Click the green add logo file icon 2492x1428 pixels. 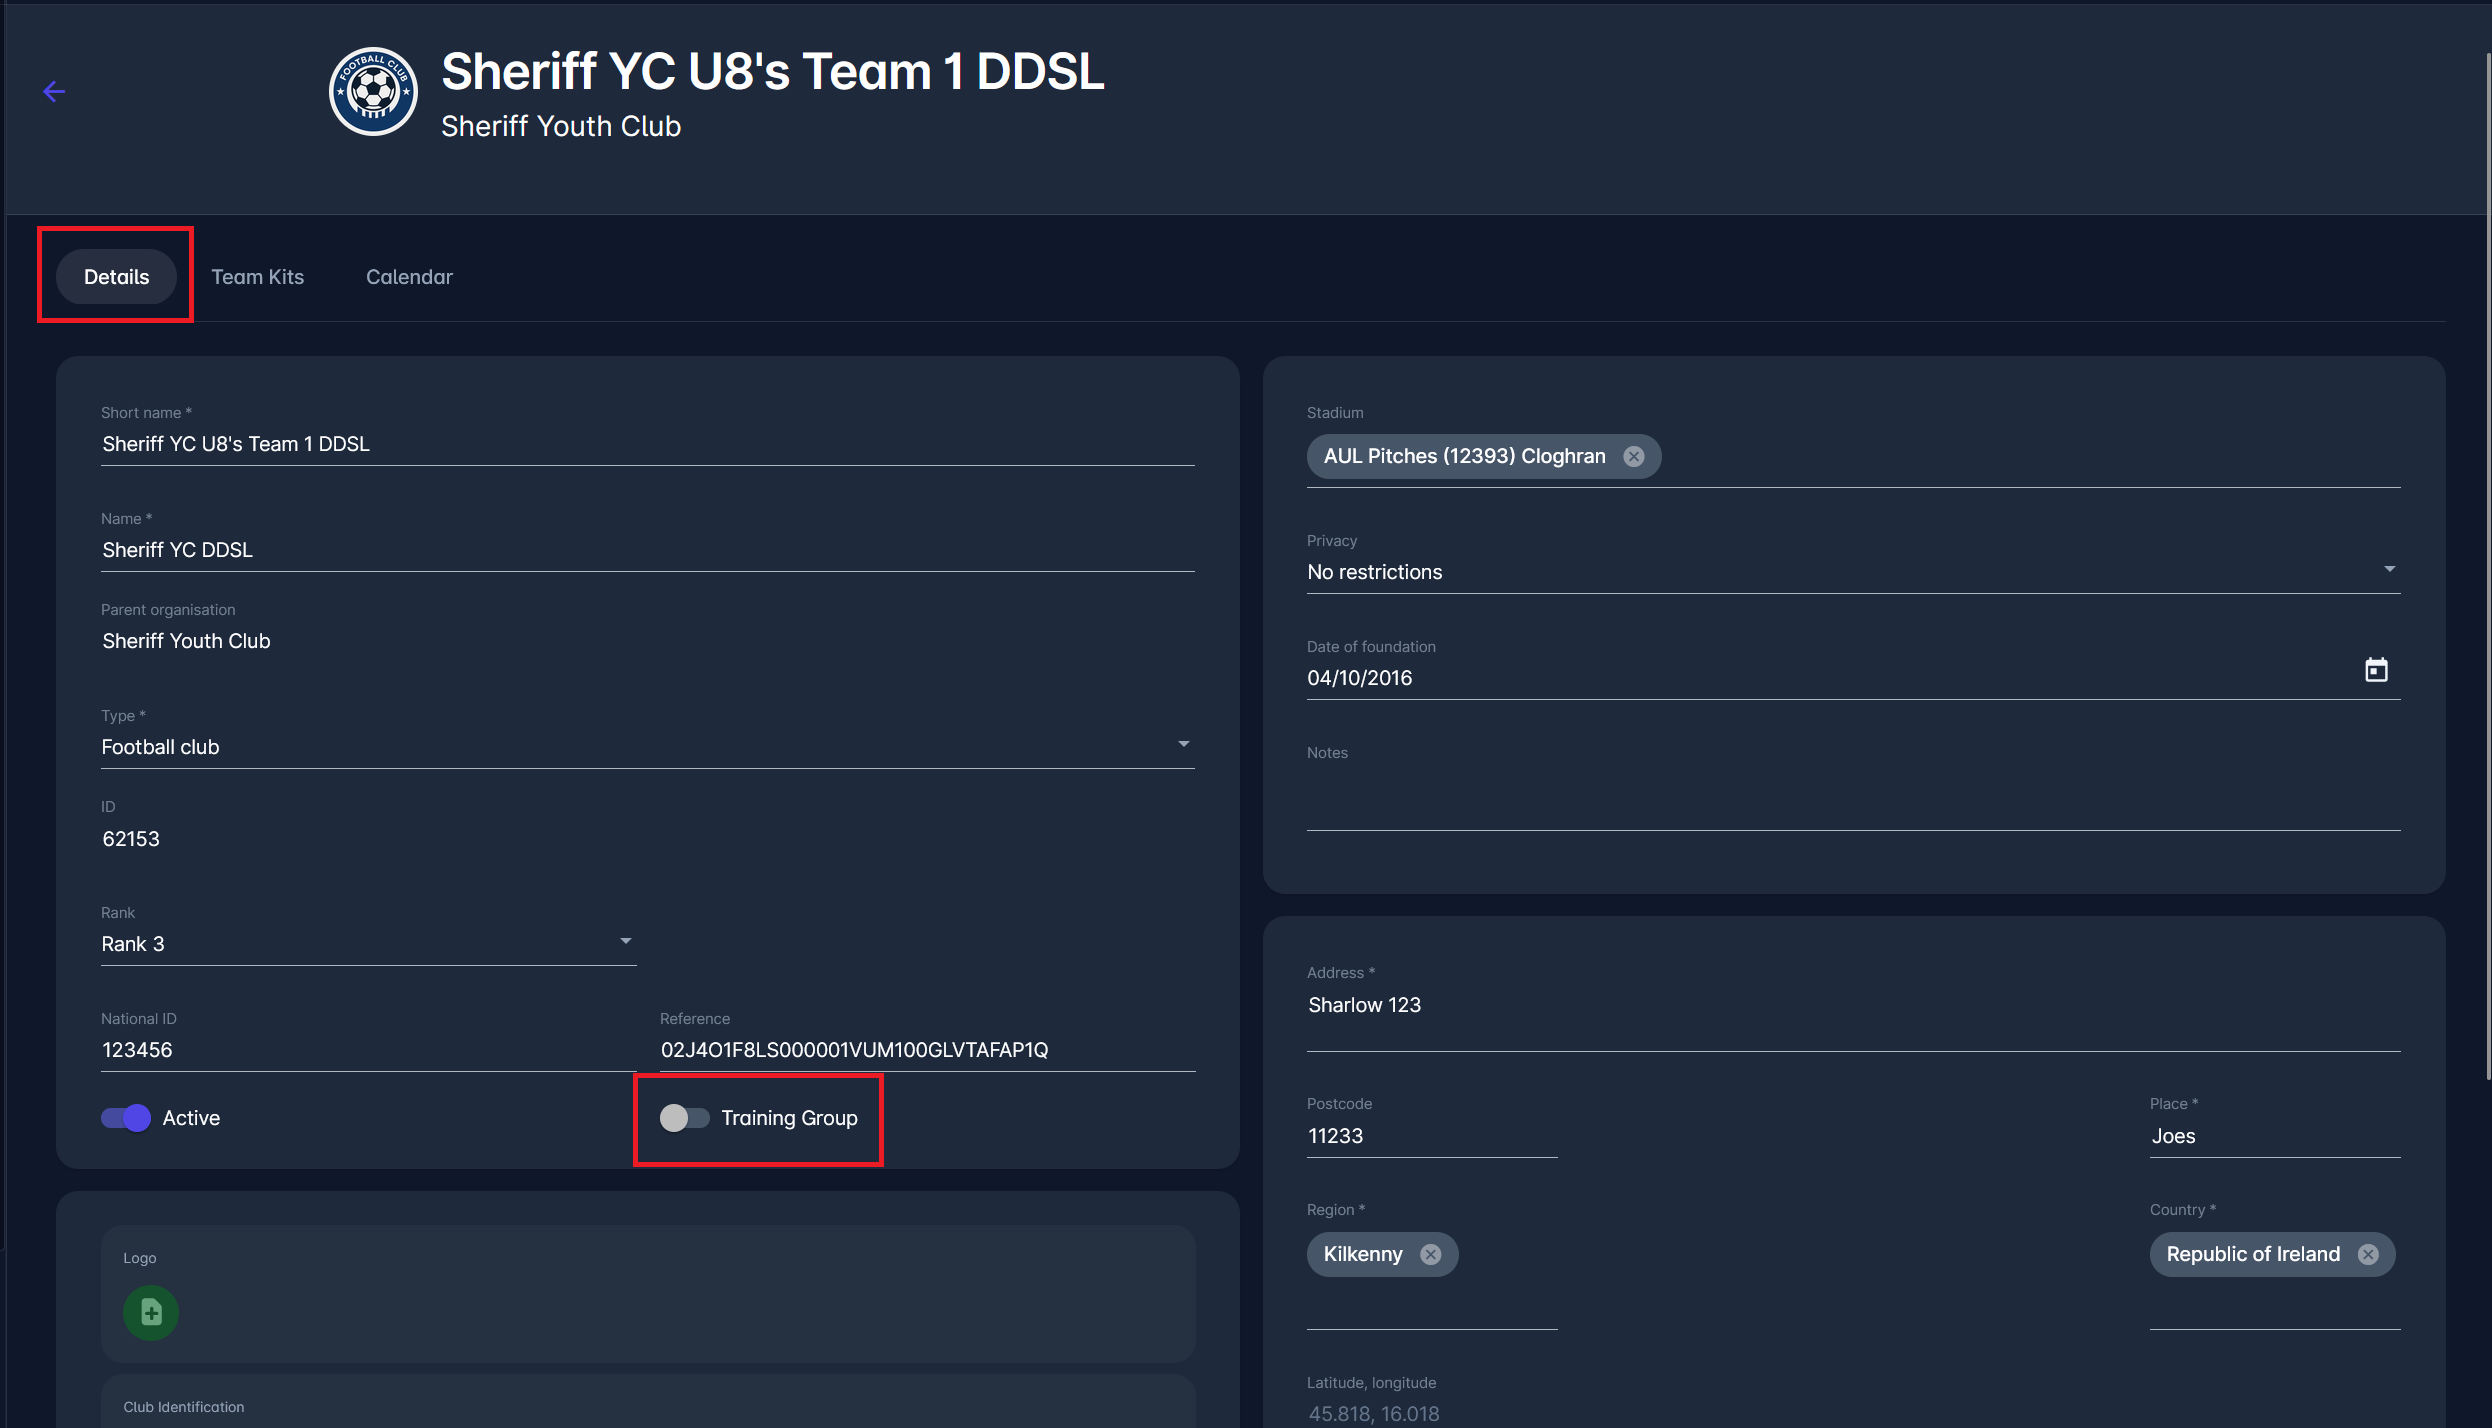[151, 1312]
